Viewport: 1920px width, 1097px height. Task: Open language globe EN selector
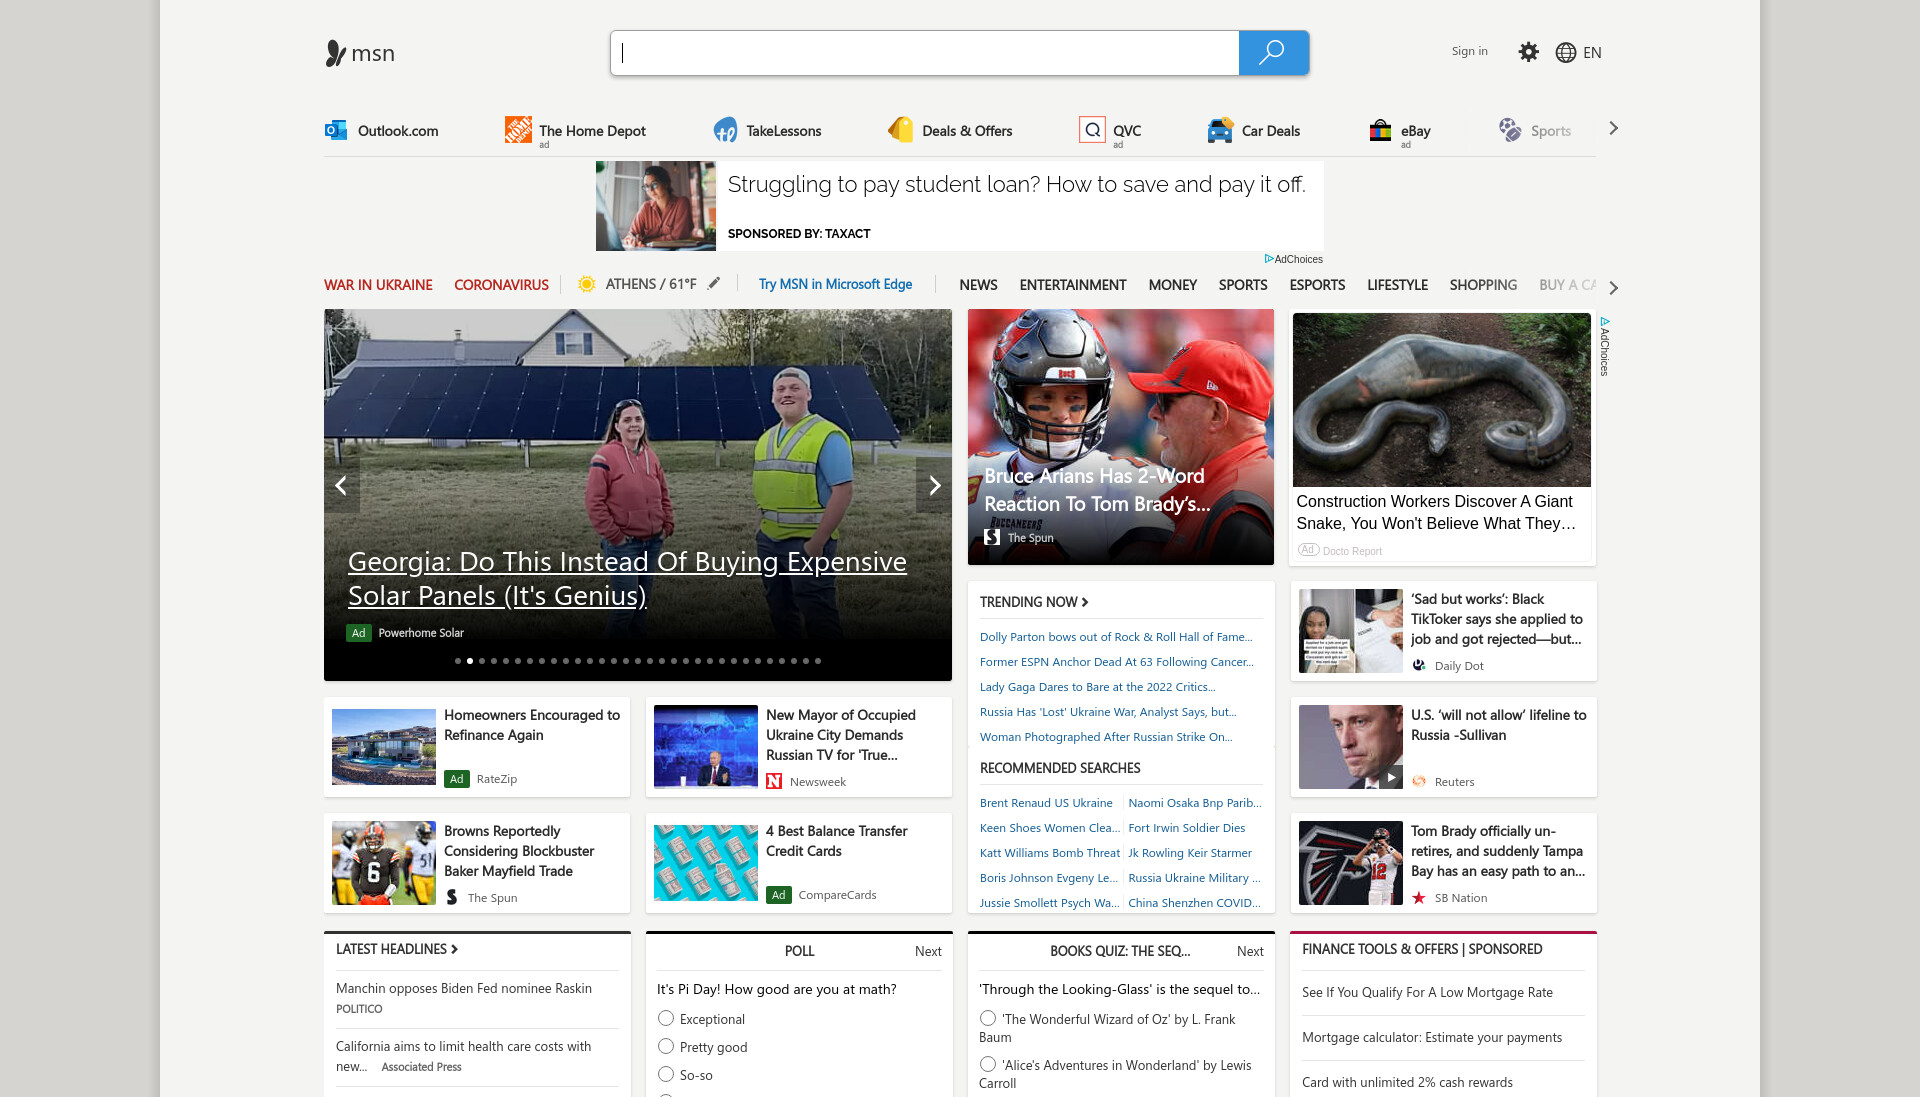pos(1578,52)
